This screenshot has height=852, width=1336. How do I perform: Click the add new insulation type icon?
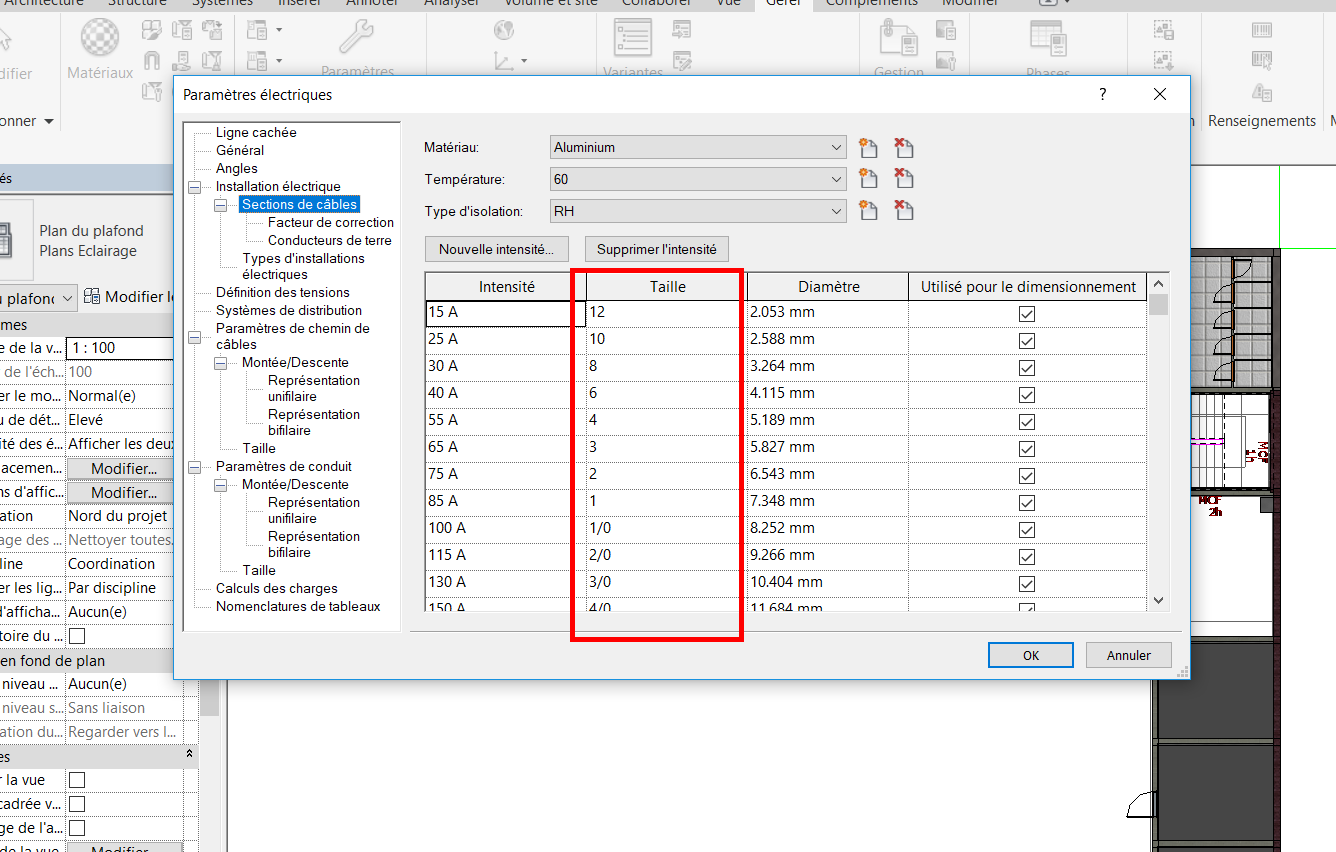click(868, 211)
